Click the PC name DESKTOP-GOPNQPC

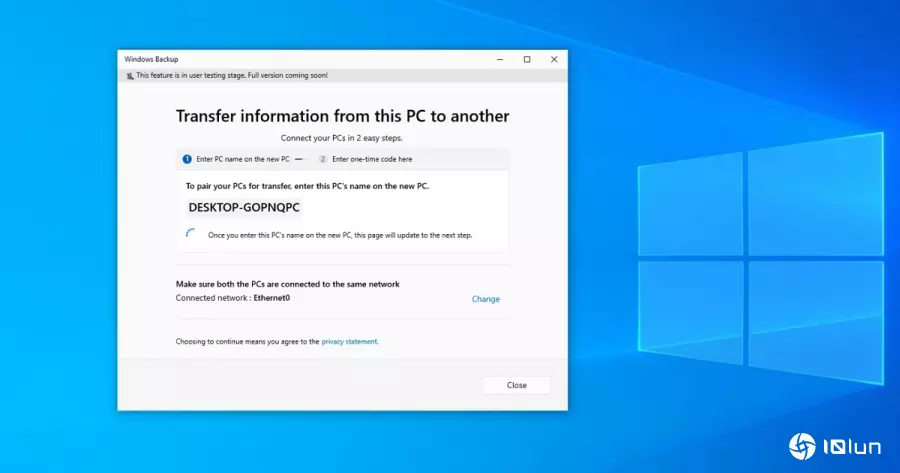tap(244, 207)
